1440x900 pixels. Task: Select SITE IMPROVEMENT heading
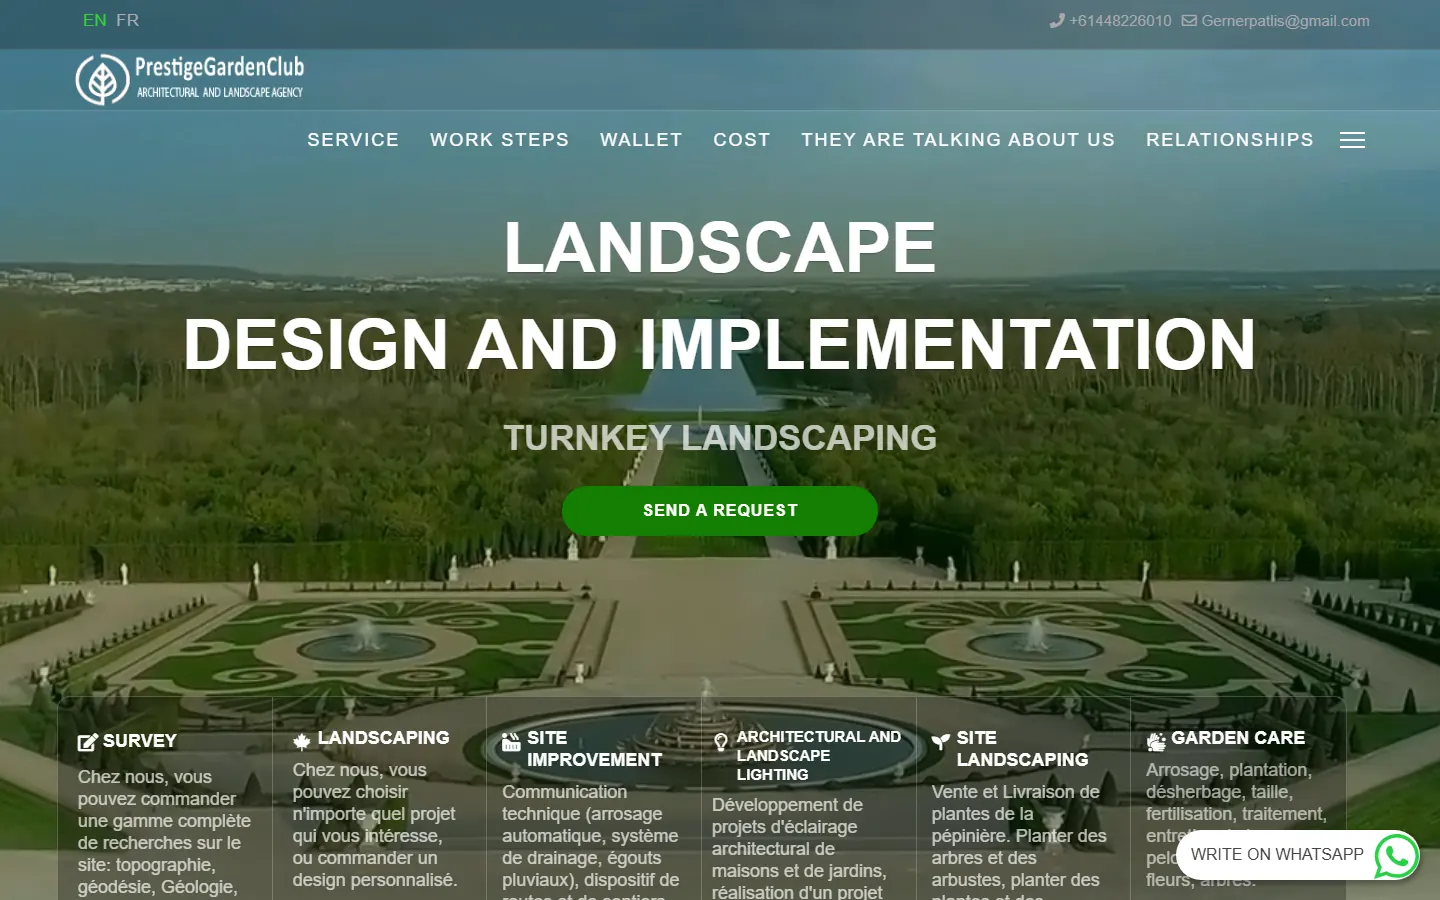pos(594,749)
